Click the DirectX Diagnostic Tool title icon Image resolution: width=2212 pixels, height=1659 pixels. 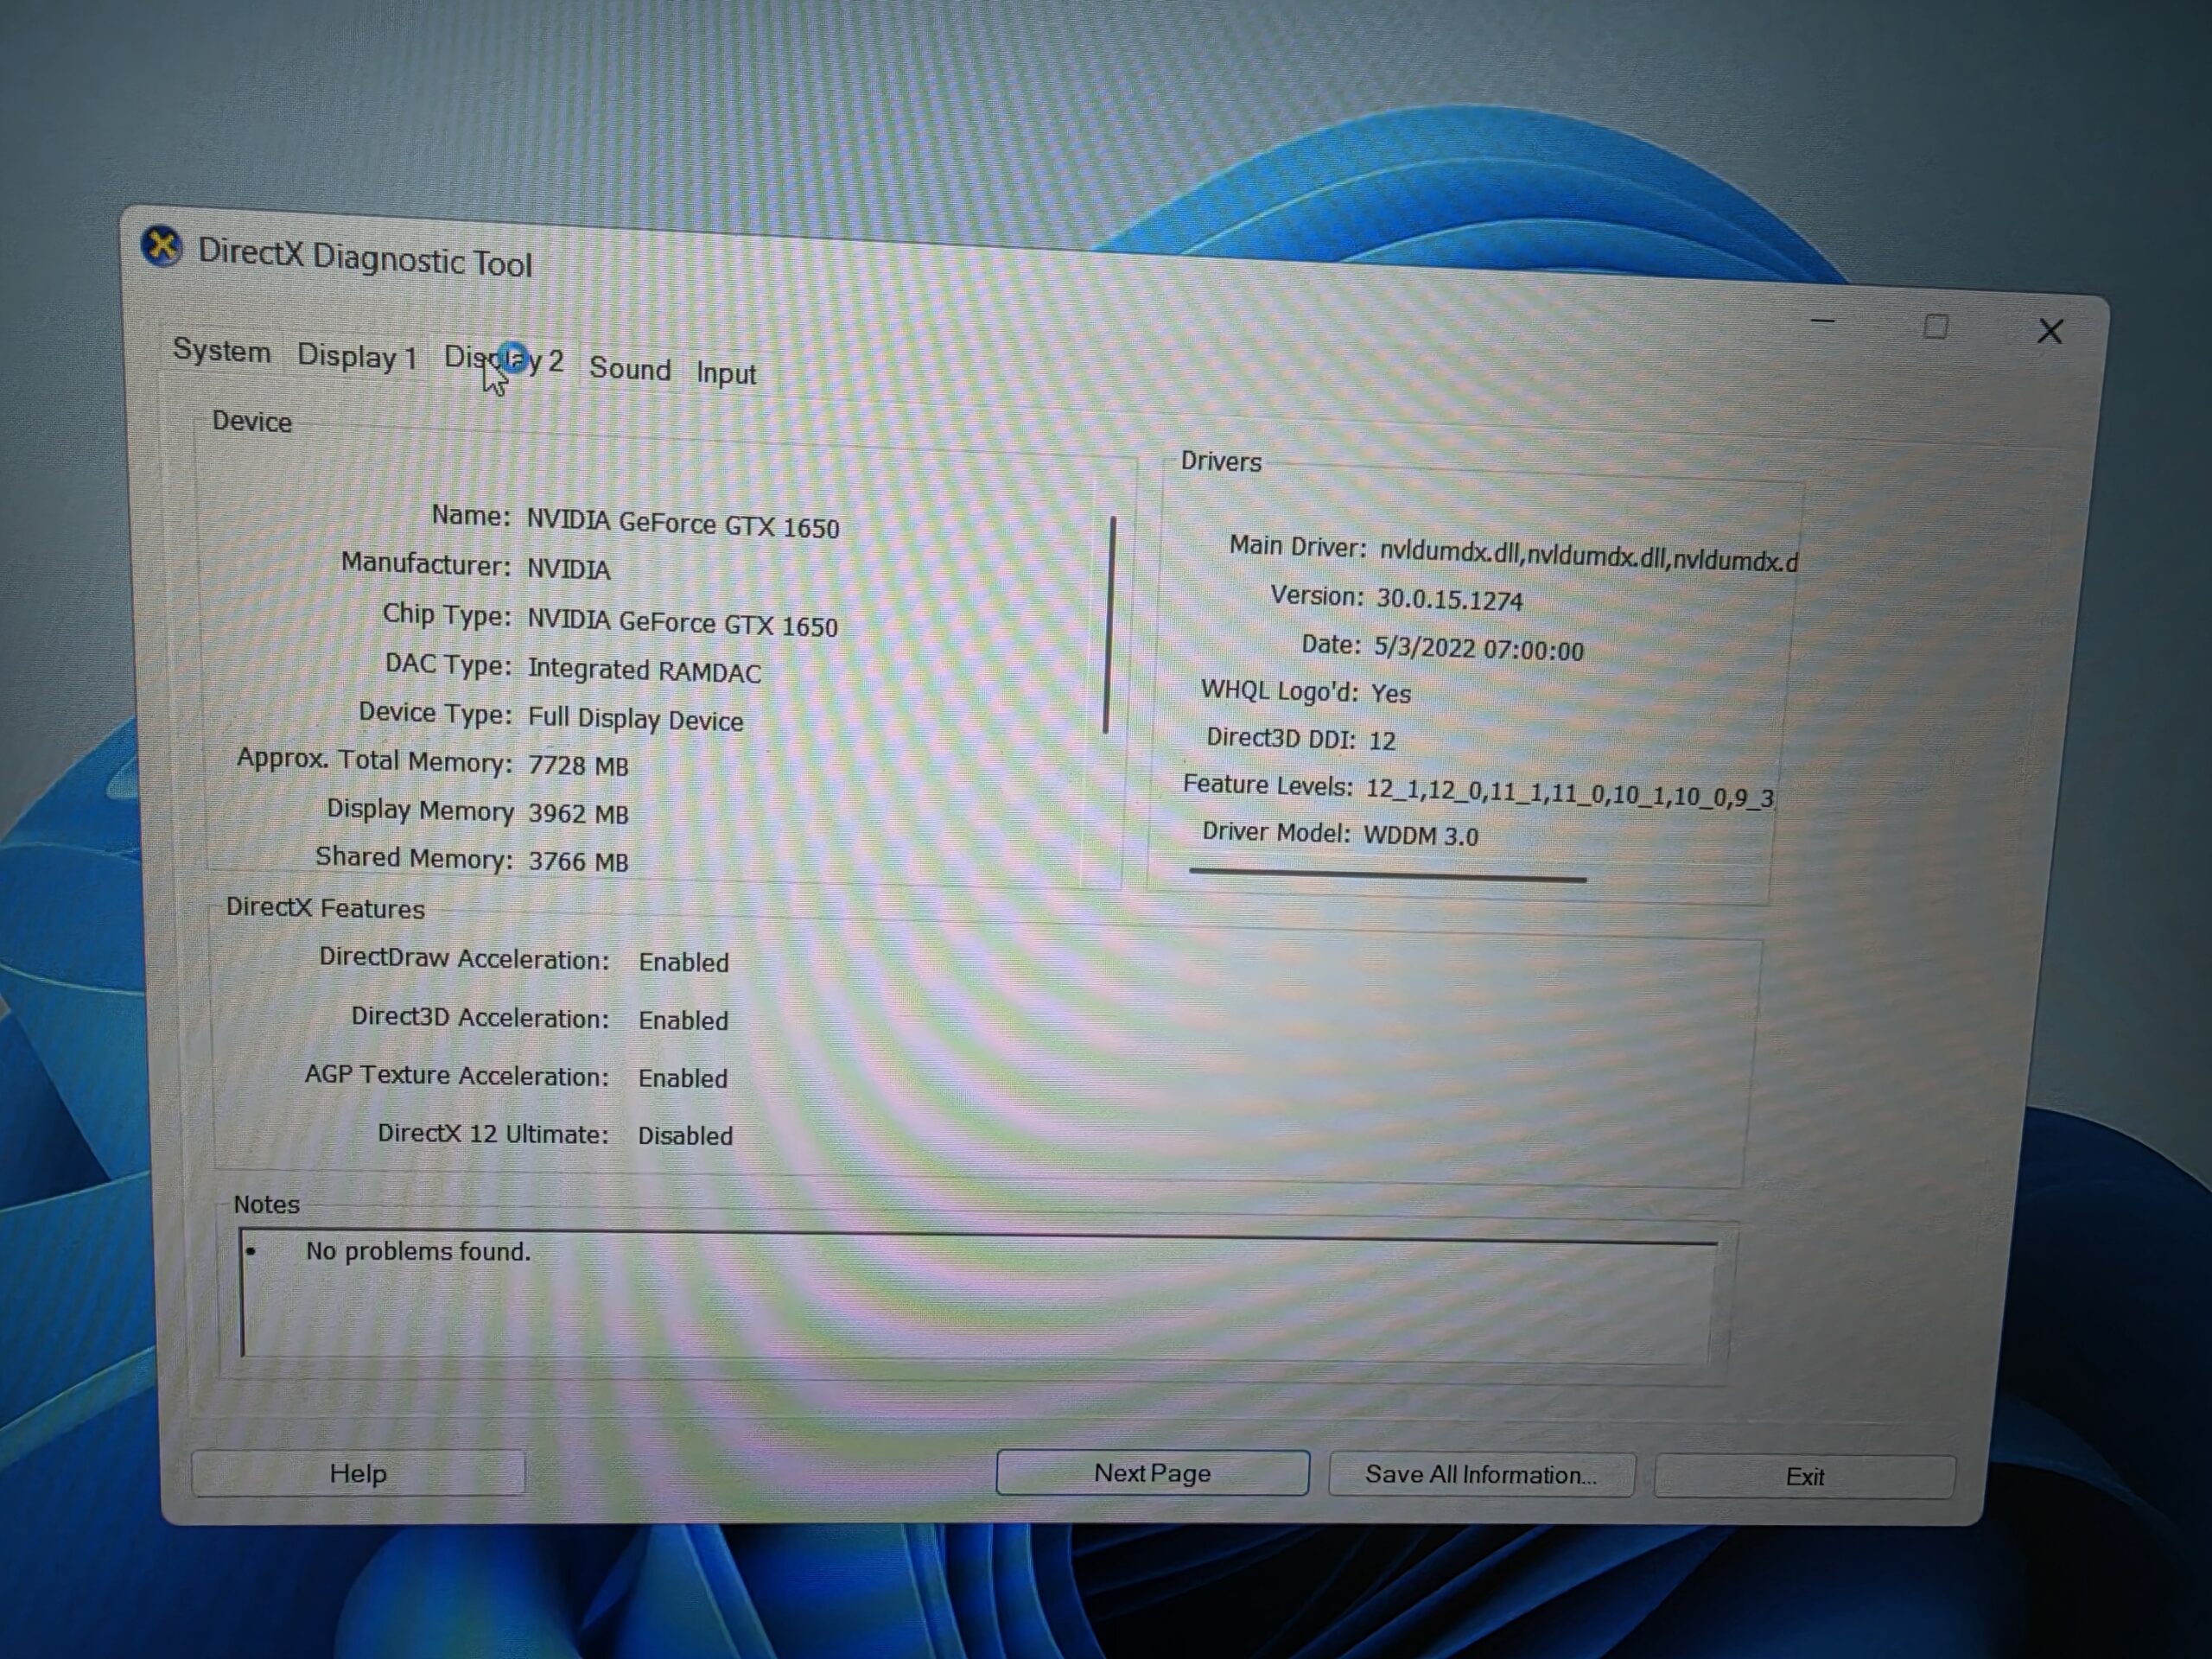[161, 246]
